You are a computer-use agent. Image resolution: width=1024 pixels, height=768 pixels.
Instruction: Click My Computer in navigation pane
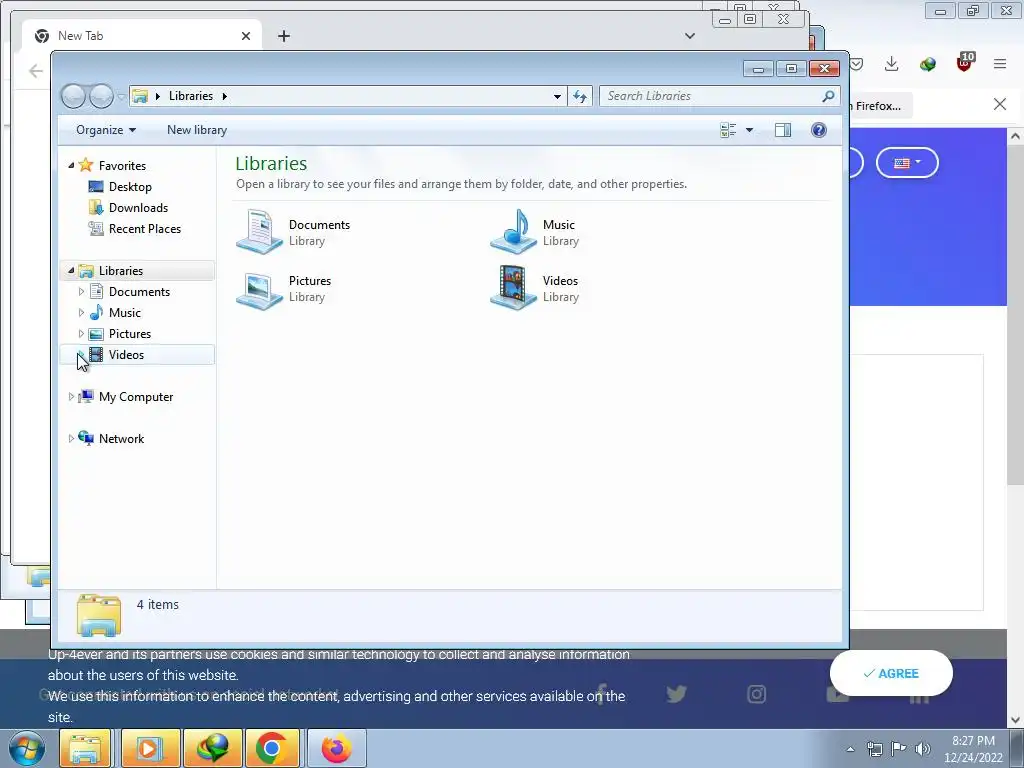136,396
